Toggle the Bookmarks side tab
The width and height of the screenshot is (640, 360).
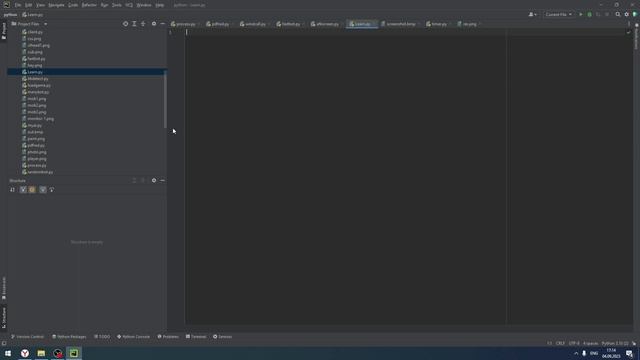point(4,288)
